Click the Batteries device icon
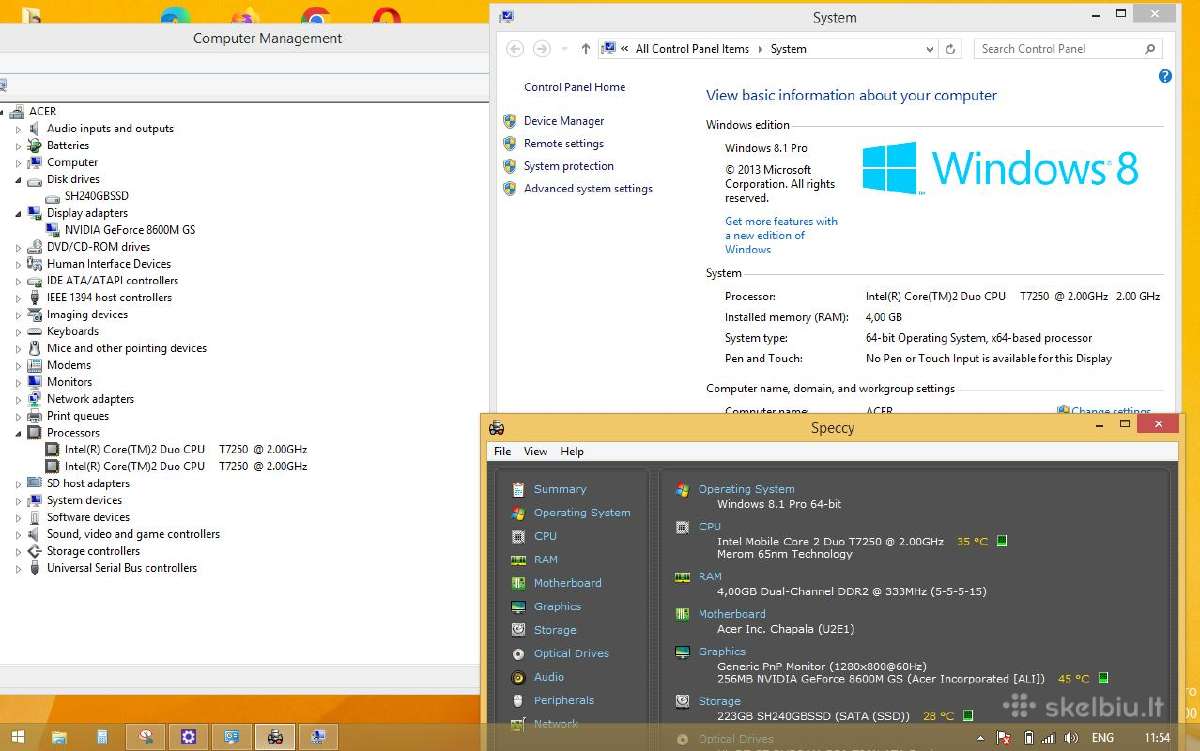The height and width of the screenshot is (751, 1200). 35,145
